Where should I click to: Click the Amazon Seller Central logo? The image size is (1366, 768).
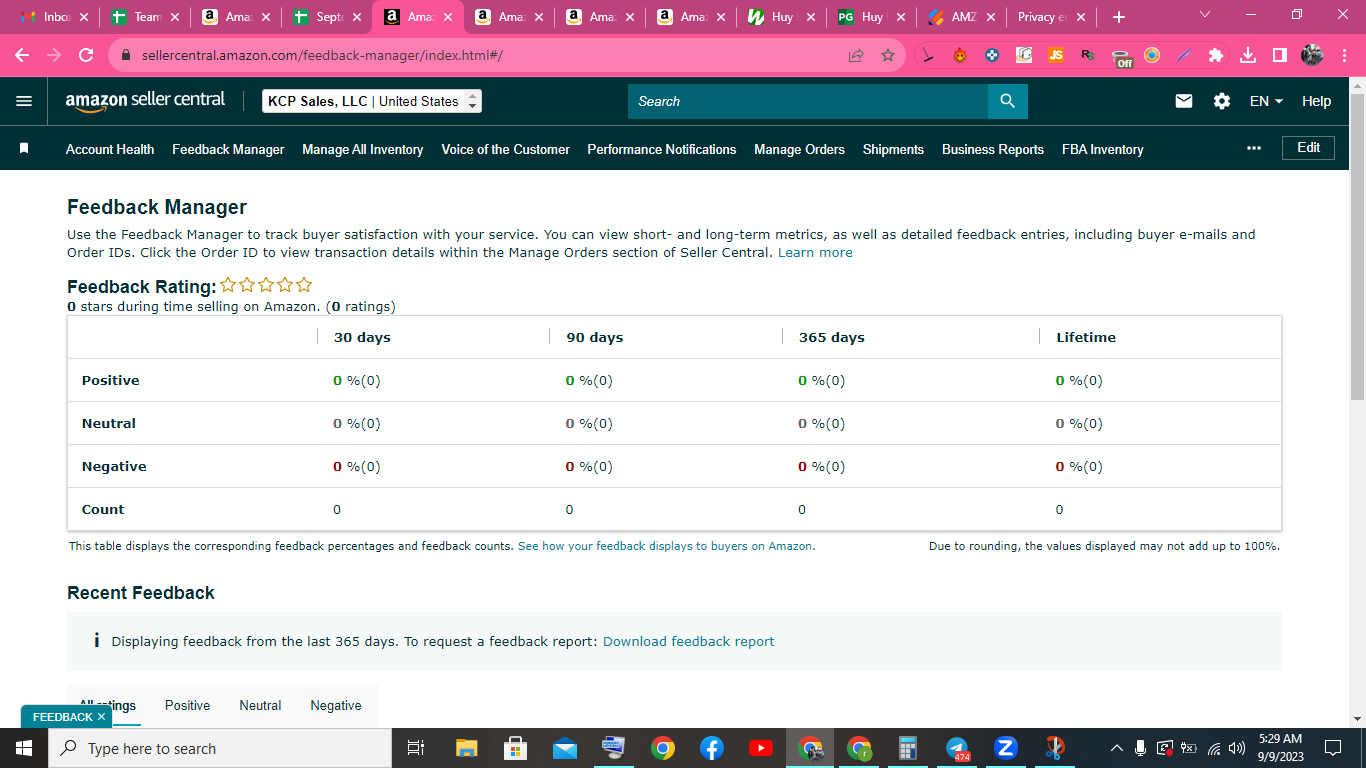[145, 101]
